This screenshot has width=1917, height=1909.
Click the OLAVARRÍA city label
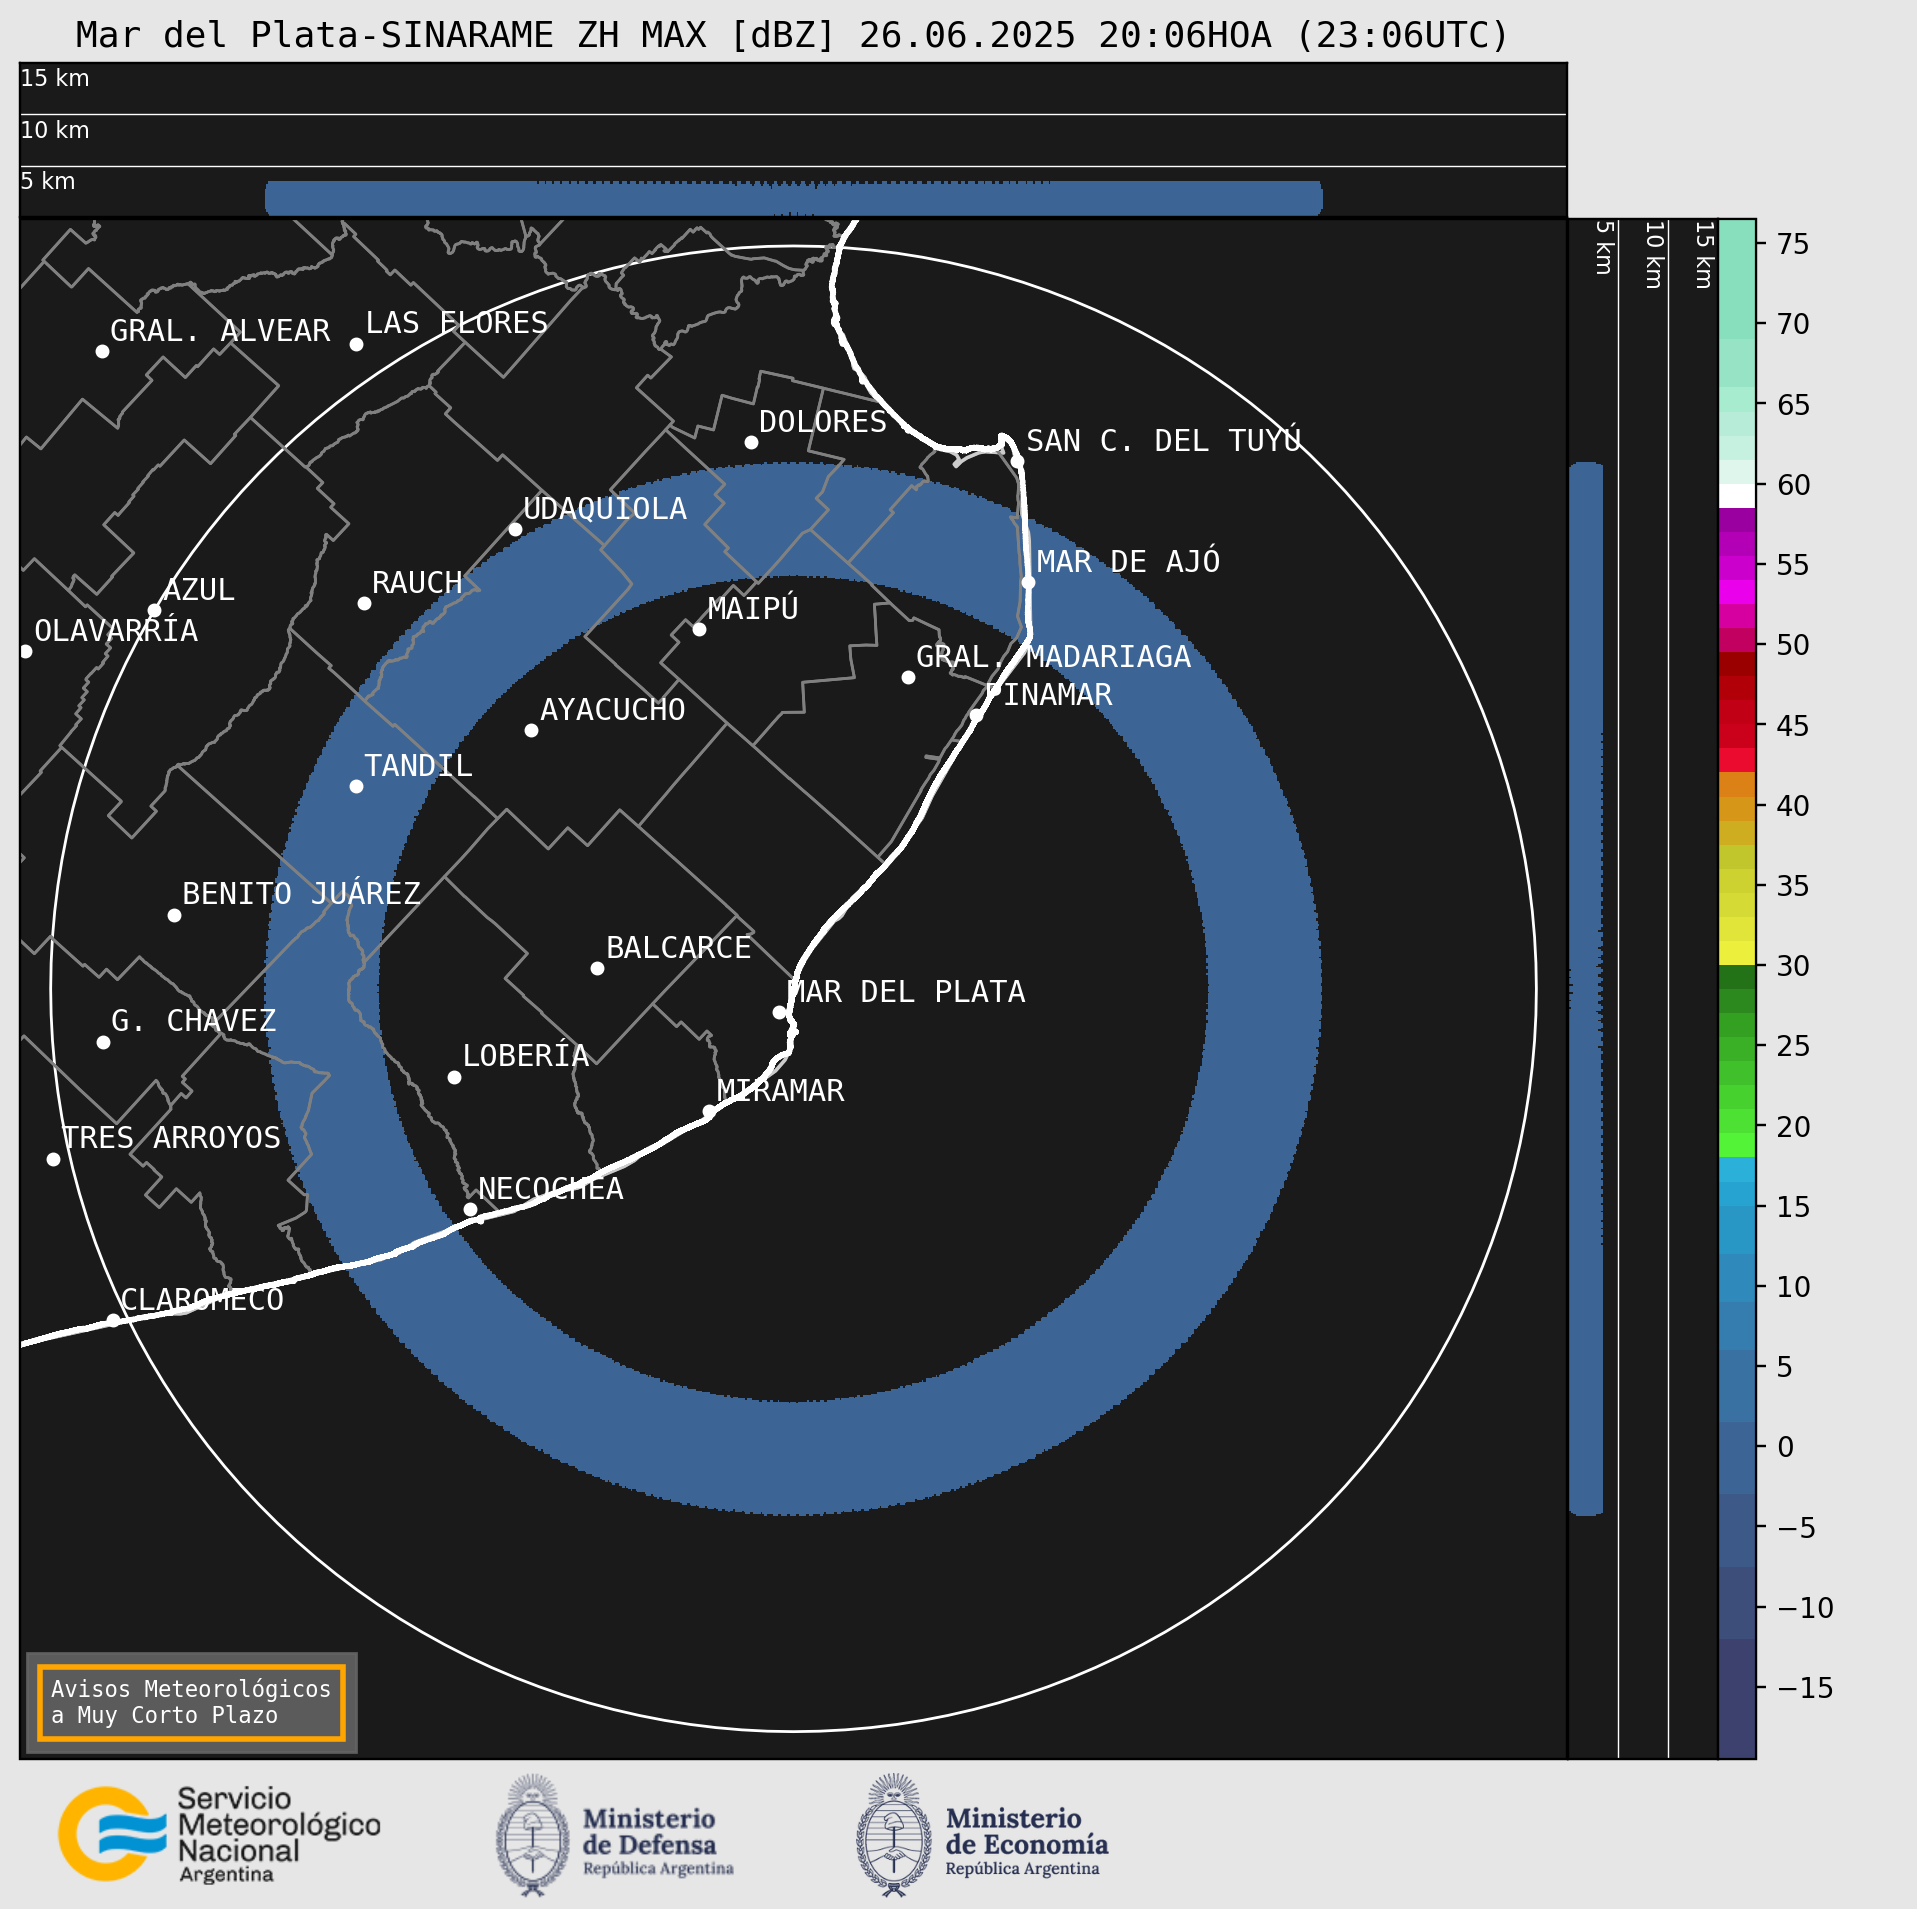pos(116,630)
